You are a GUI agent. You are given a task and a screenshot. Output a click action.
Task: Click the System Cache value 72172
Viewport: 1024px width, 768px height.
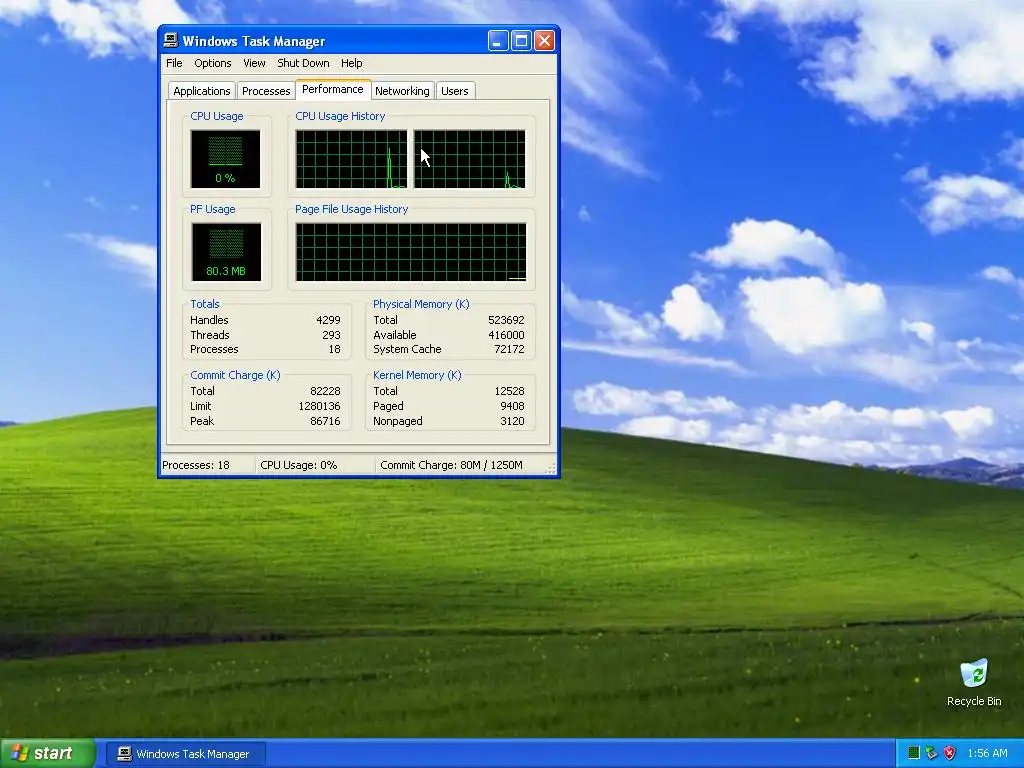509,349
